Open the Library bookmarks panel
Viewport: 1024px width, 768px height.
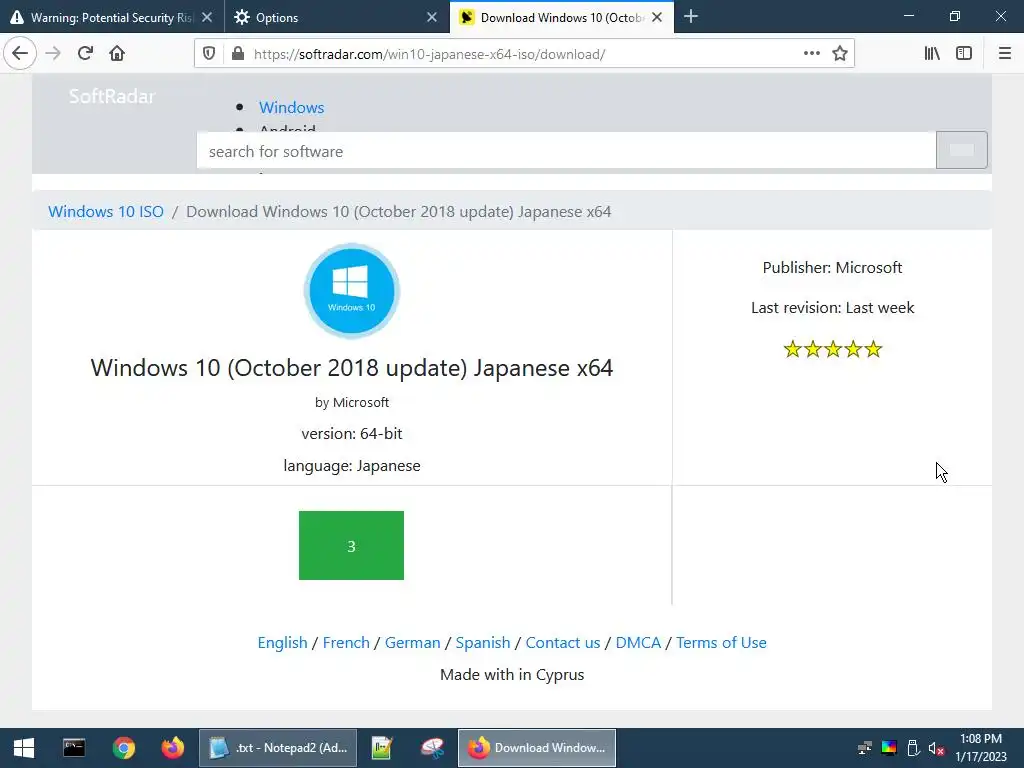tap(932, 54)
